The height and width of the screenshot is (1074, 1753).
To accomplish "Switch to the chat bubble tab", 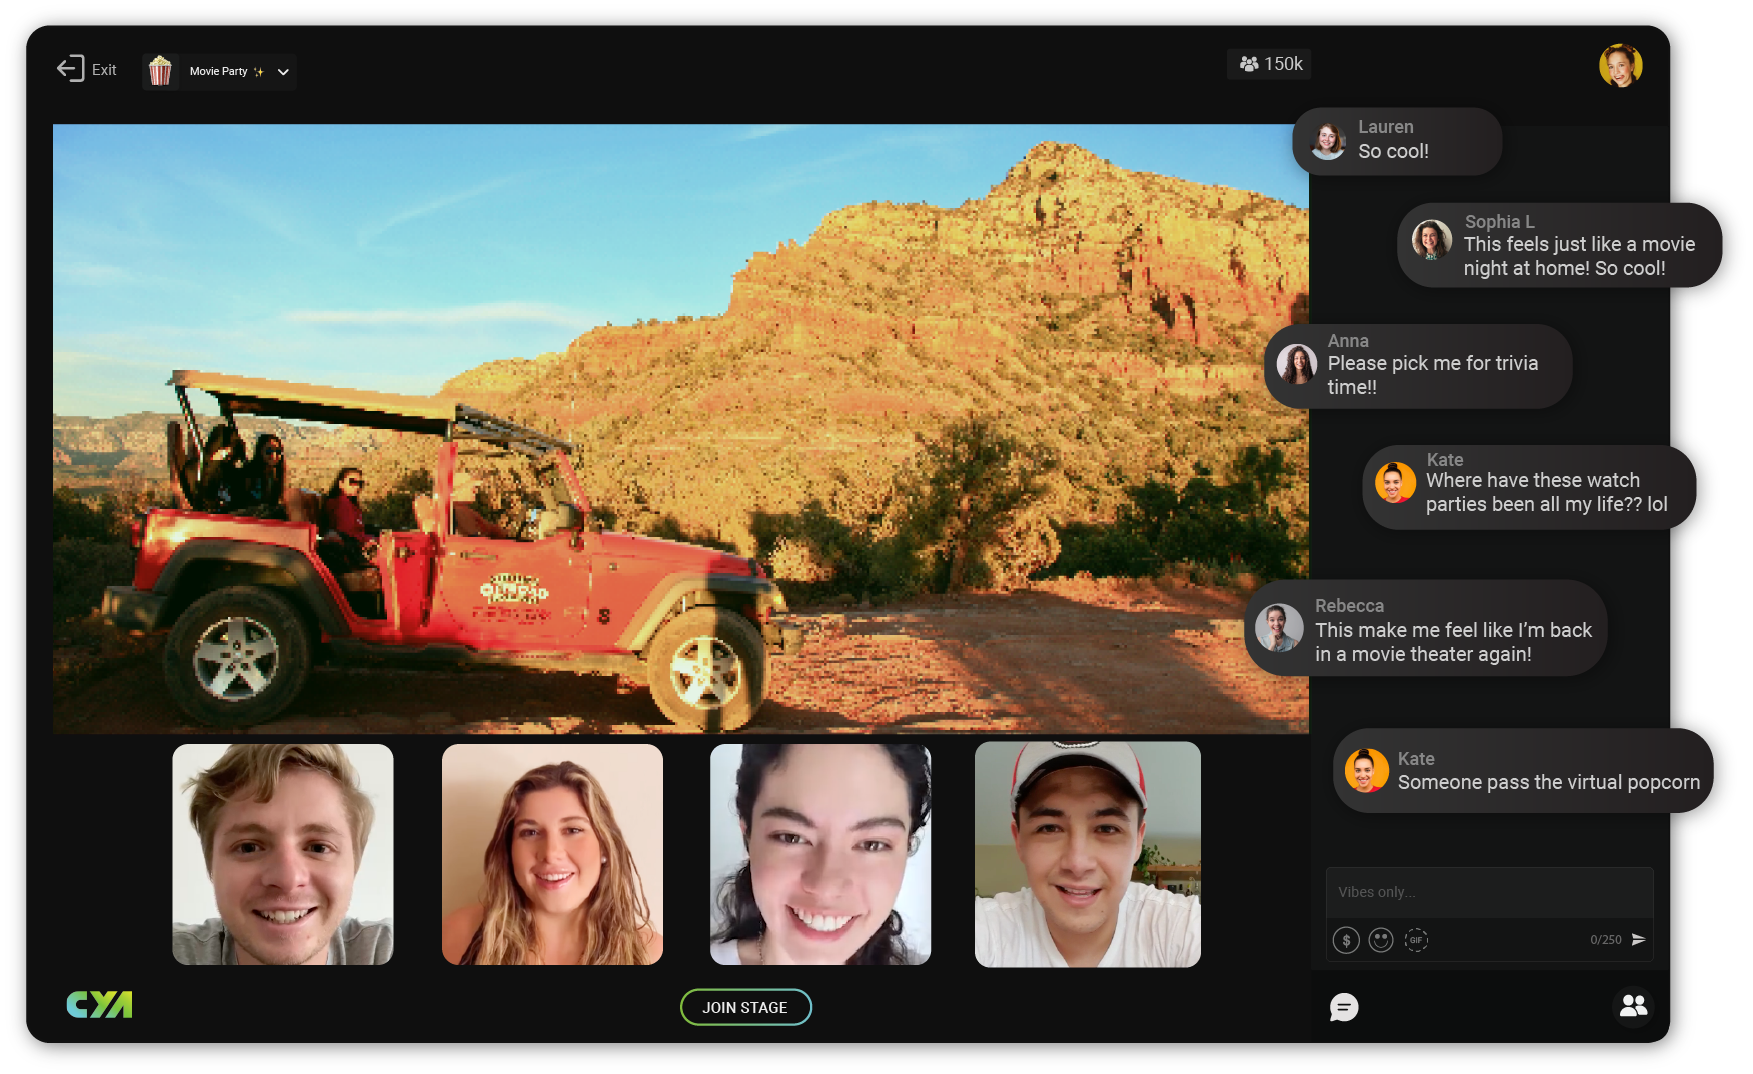I will (1344, 1007).
